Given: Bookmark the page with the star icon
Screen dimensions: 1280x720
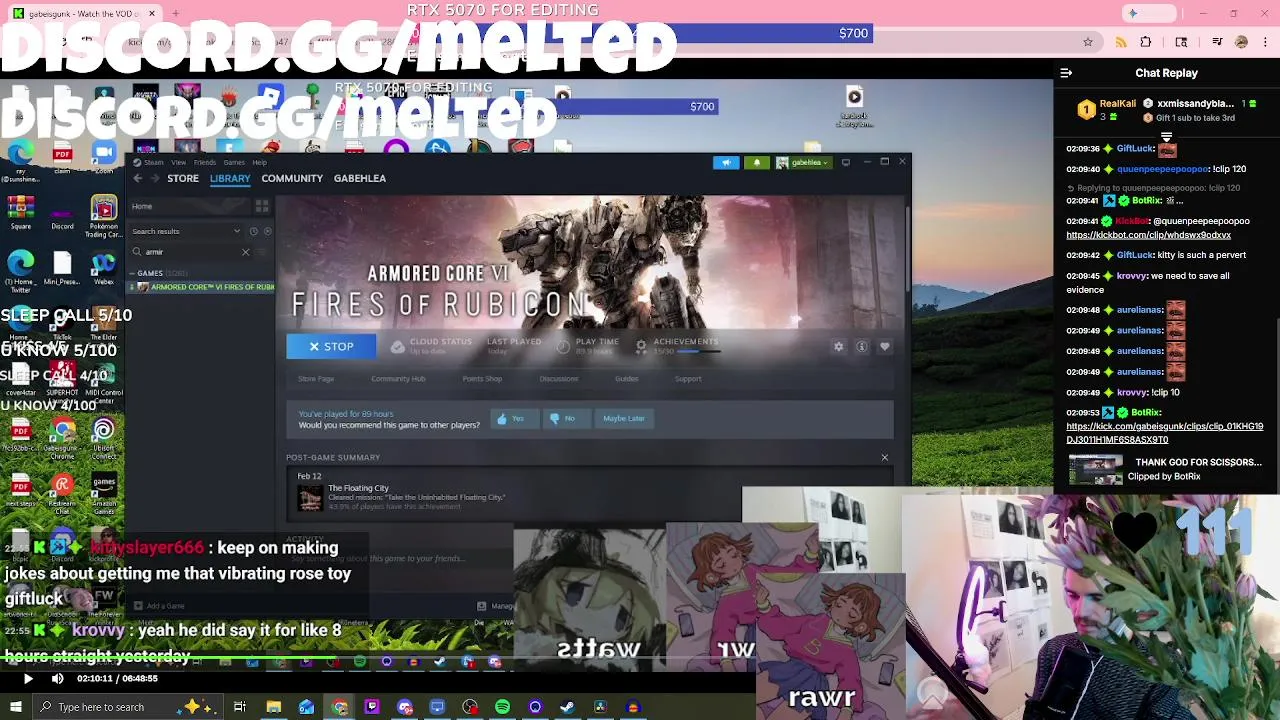Looking at the screenshot, I should coord(1088,42).
